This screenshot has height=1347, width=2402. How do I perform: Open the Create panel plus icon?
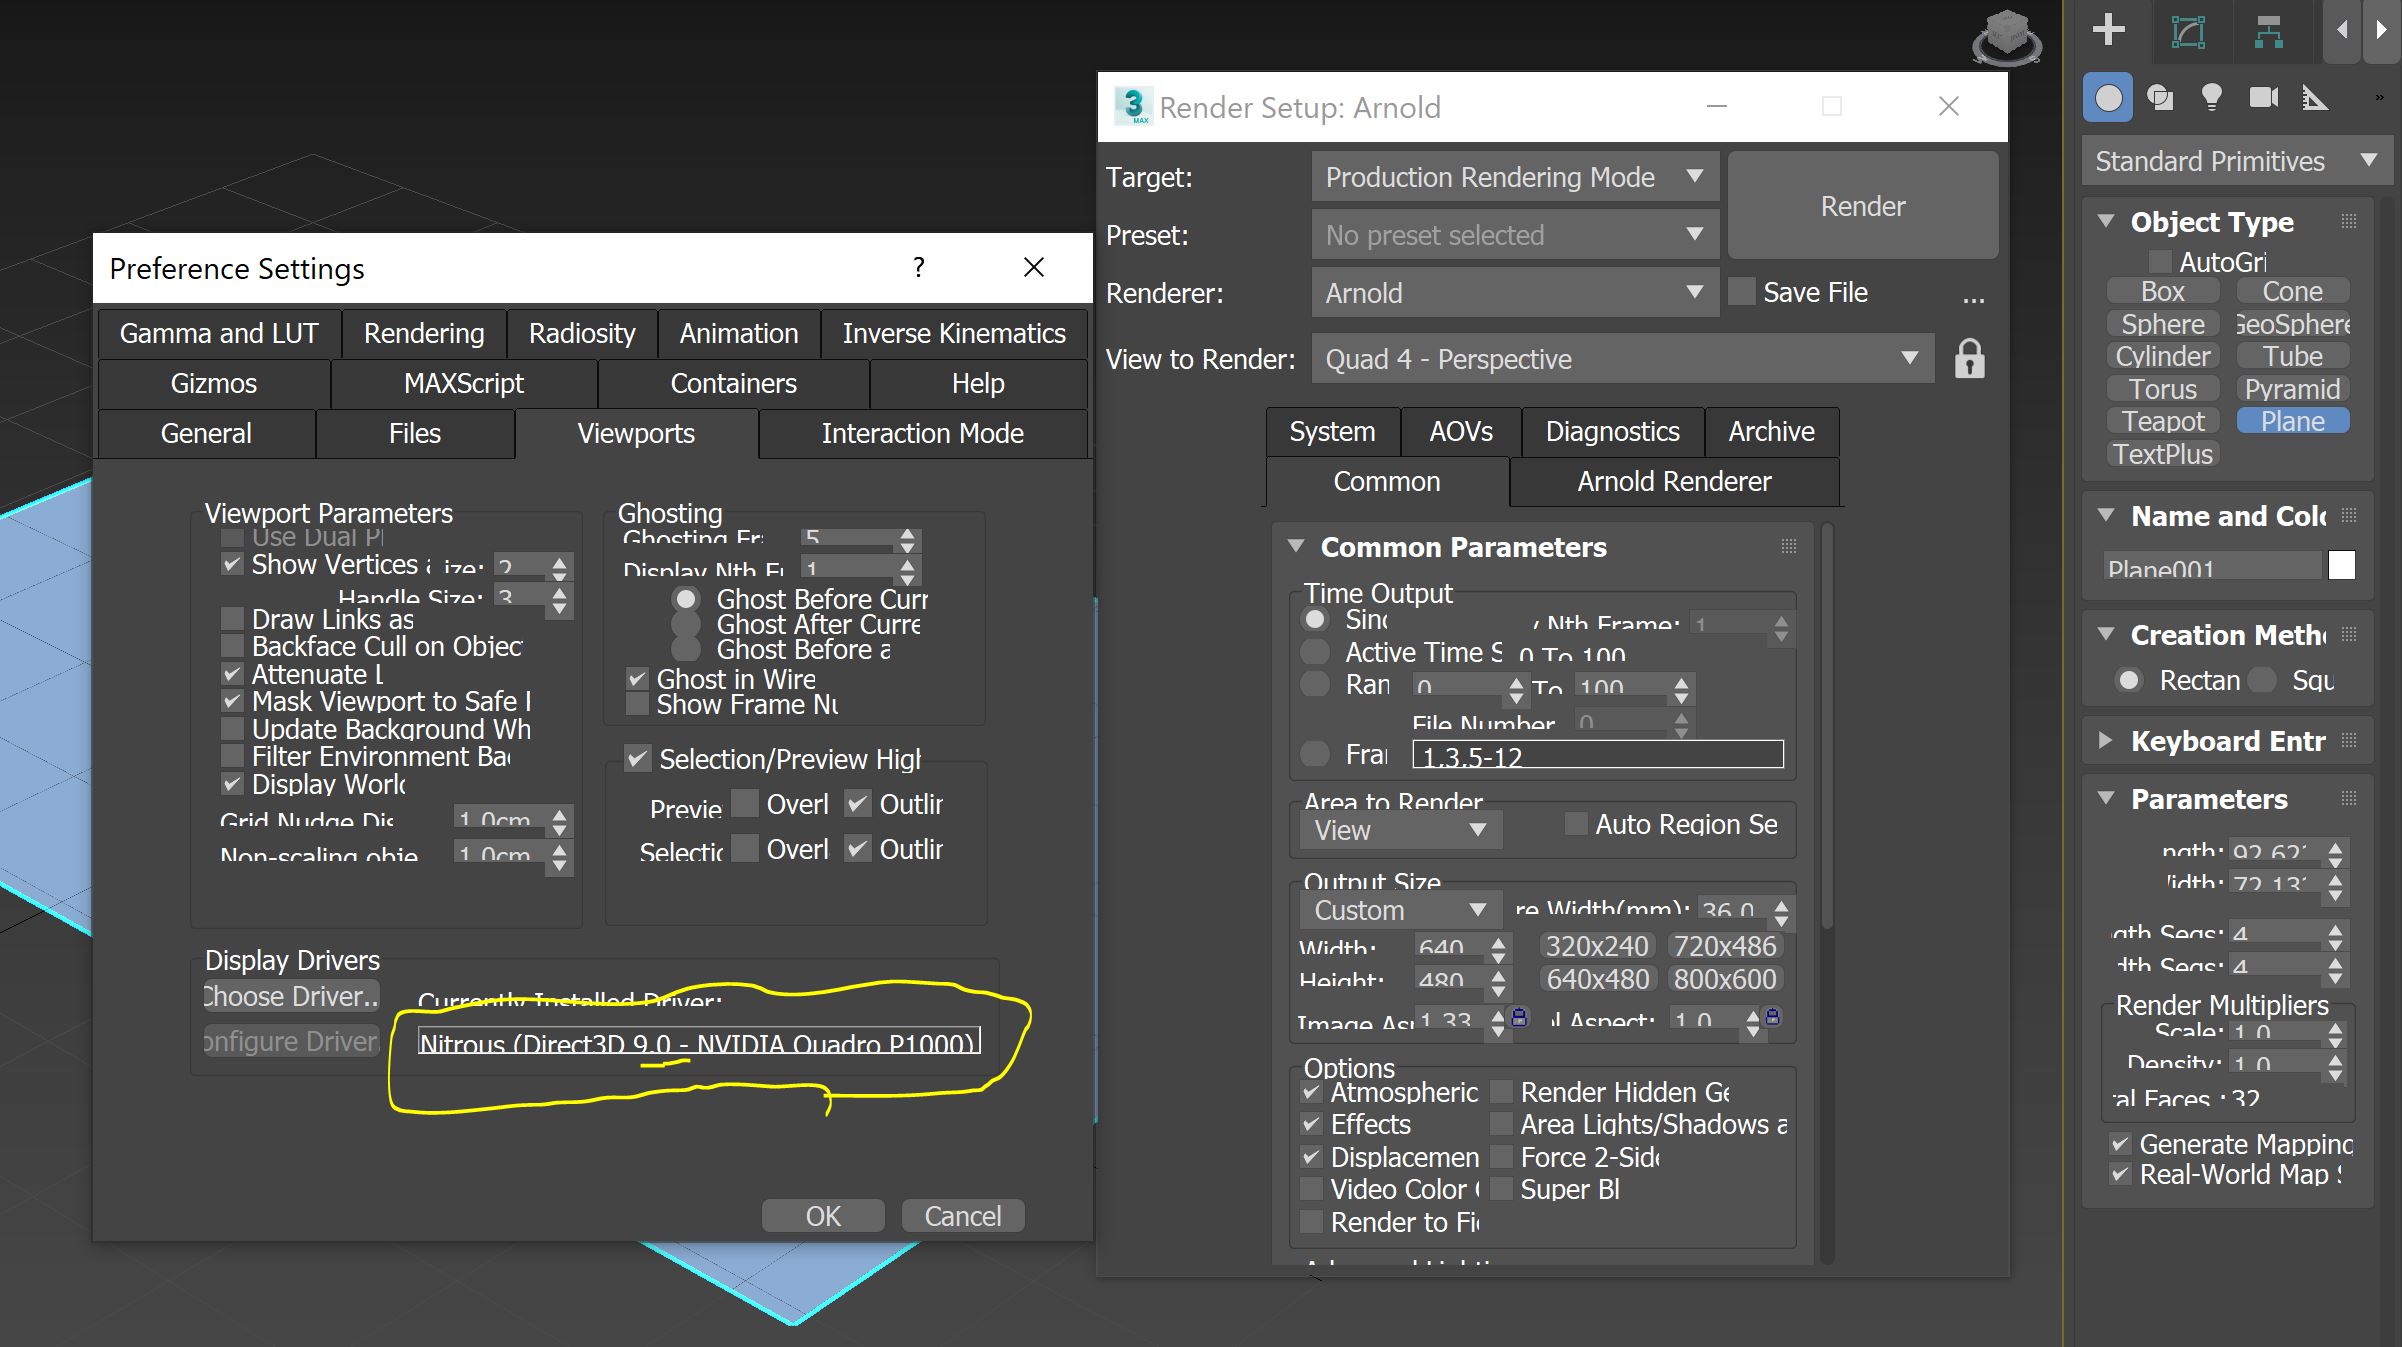coord(2108,31)
